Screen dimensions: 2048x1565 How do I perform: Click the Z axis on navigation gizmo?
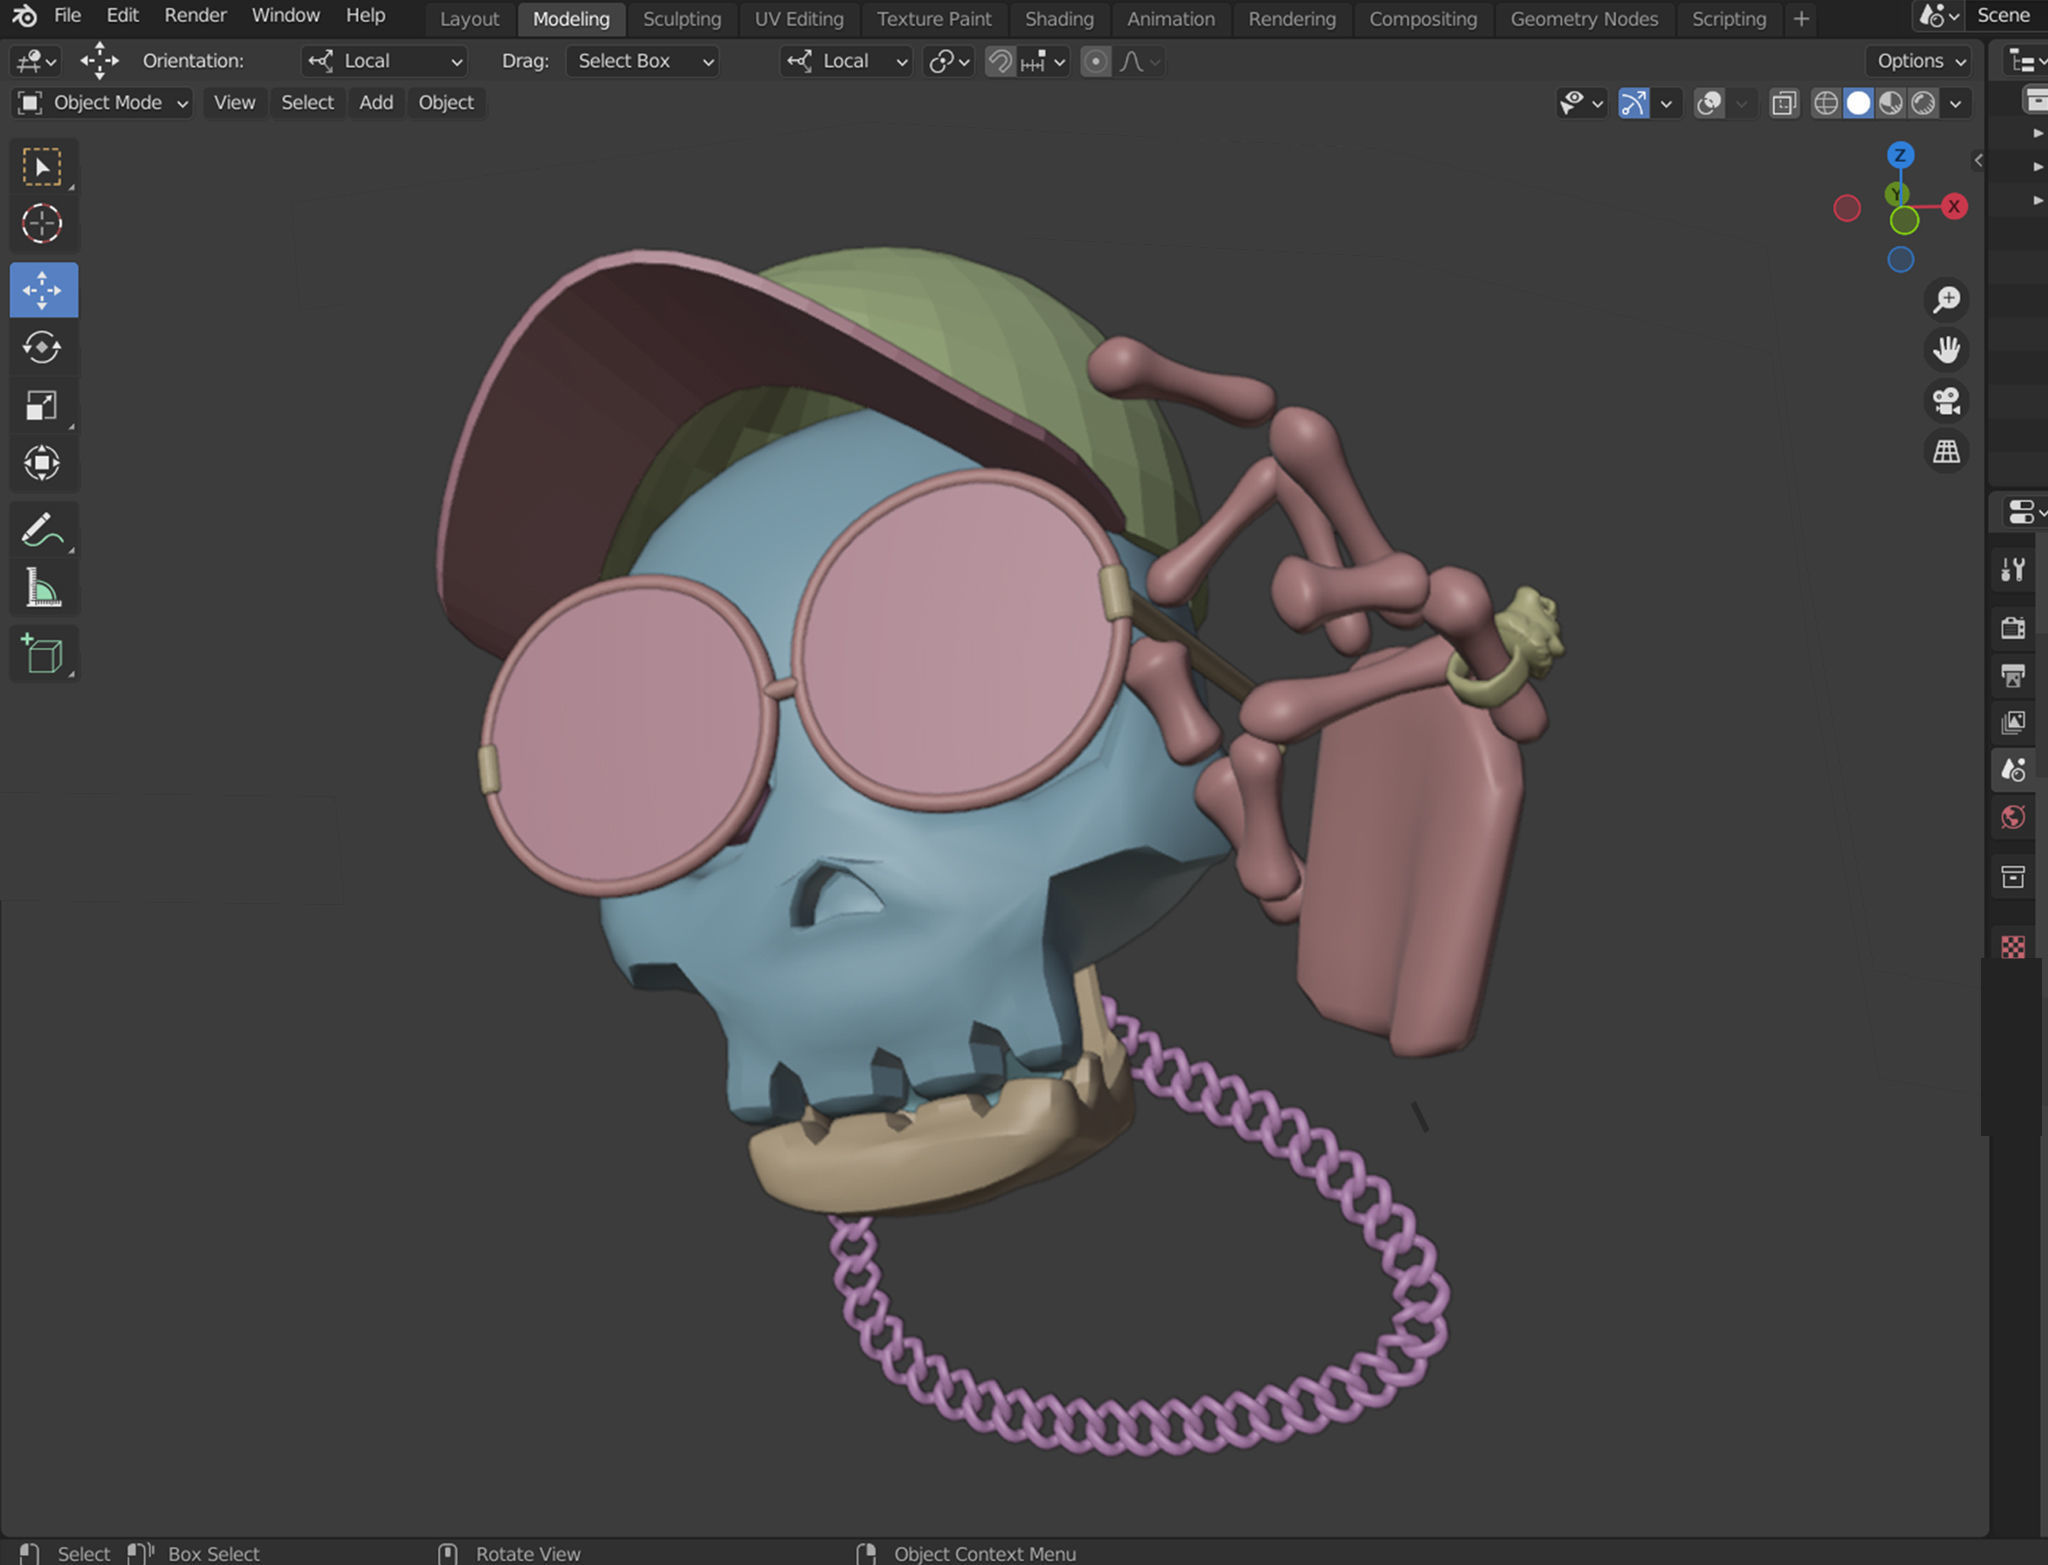click(x=1900, y=155)
